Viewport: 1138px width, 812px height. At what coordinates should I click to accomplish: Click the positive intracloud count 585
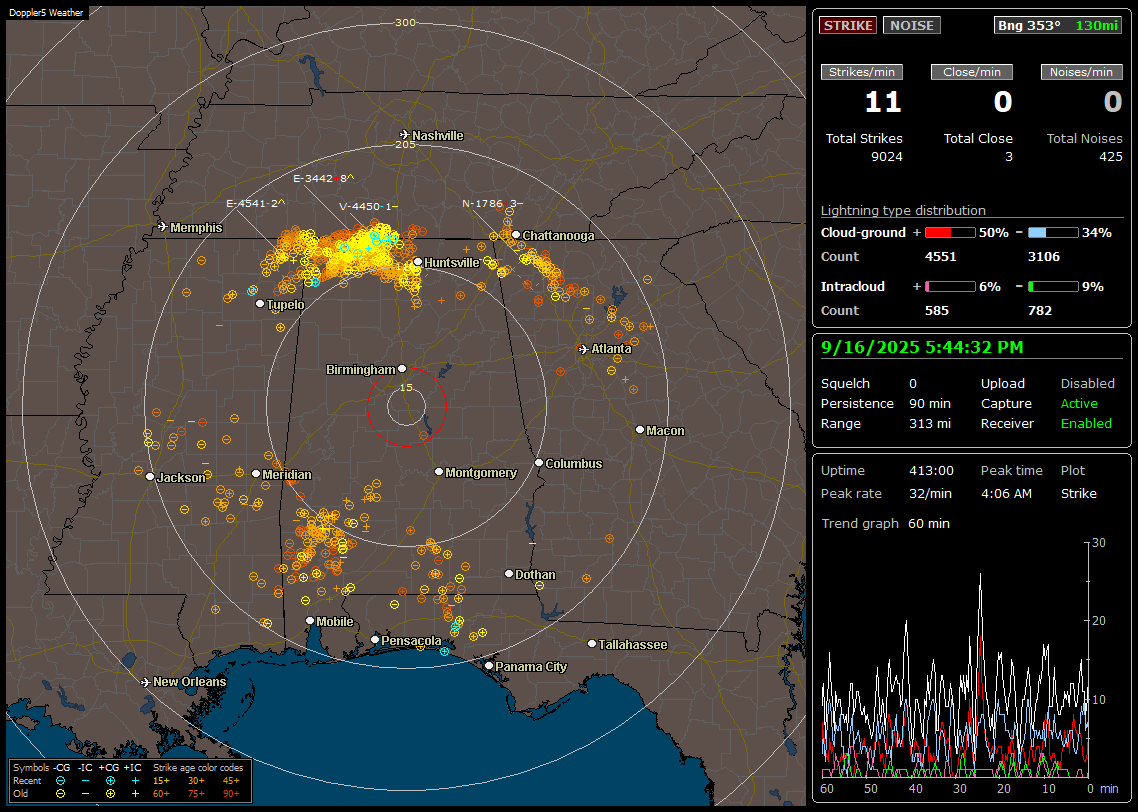[936, 311]
